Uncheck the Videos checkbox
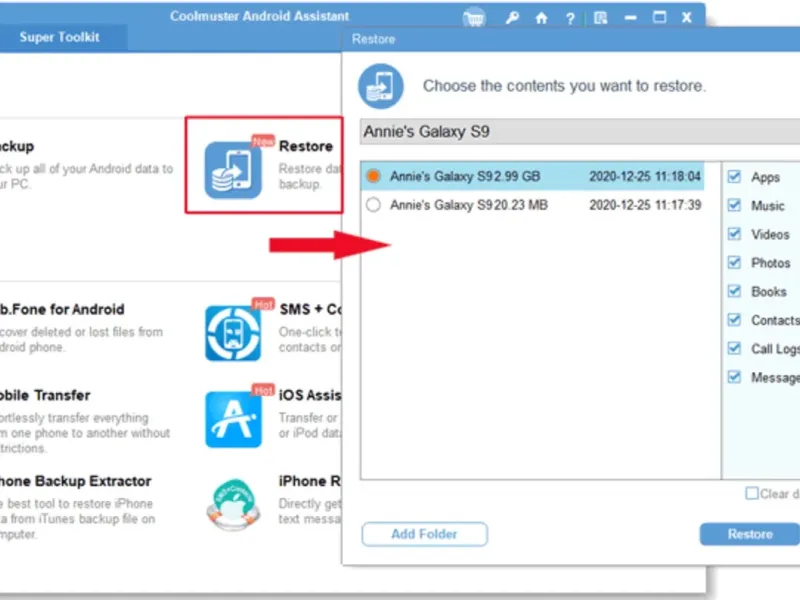Image resolution: width=800 pixels, height=600 pixels. click(x=734, y=234)
